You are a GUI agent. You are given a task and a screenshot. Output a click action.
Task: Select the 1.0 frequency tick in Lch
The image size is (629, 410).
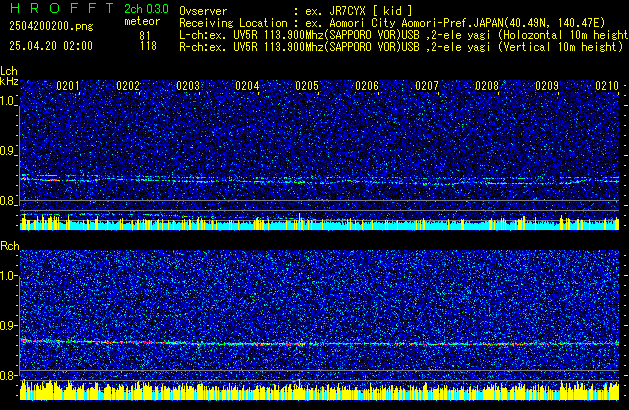pyautogui.click(x=8, y=101)
